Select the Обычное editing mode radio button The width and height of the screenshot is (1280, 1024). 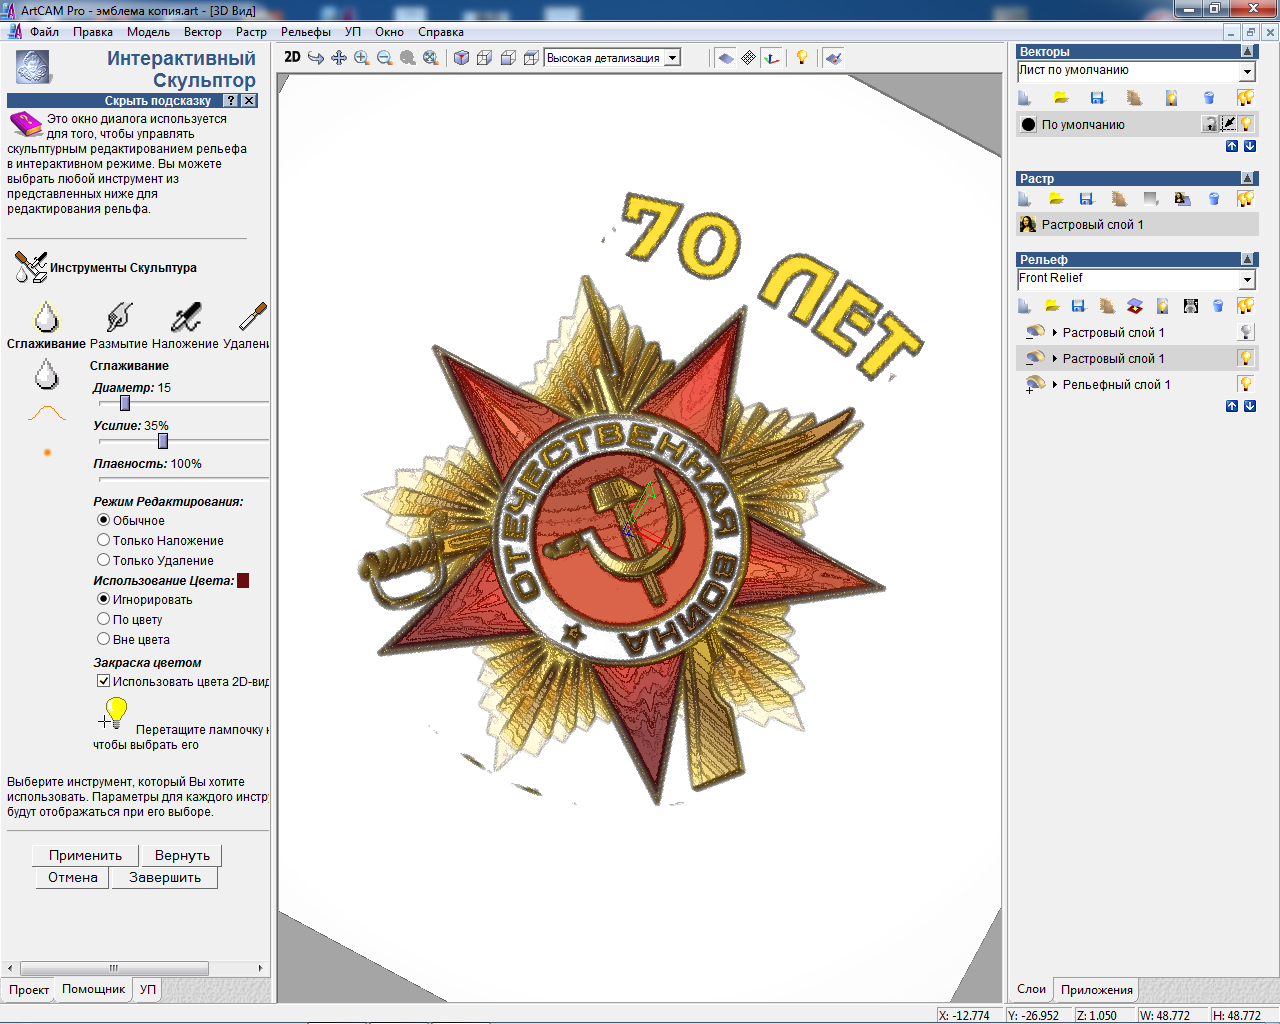(x=103, y=520)
